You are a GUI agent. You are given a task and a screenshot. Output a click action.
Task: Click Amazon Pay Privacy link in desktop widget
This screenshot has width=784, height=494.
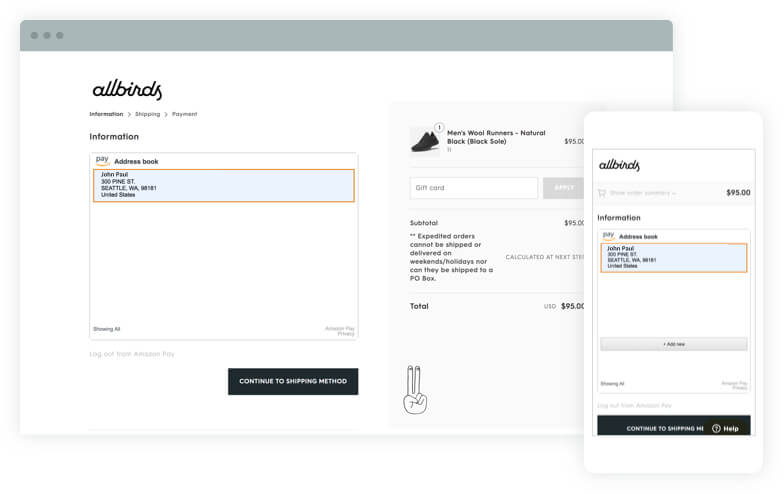[340, 331]
